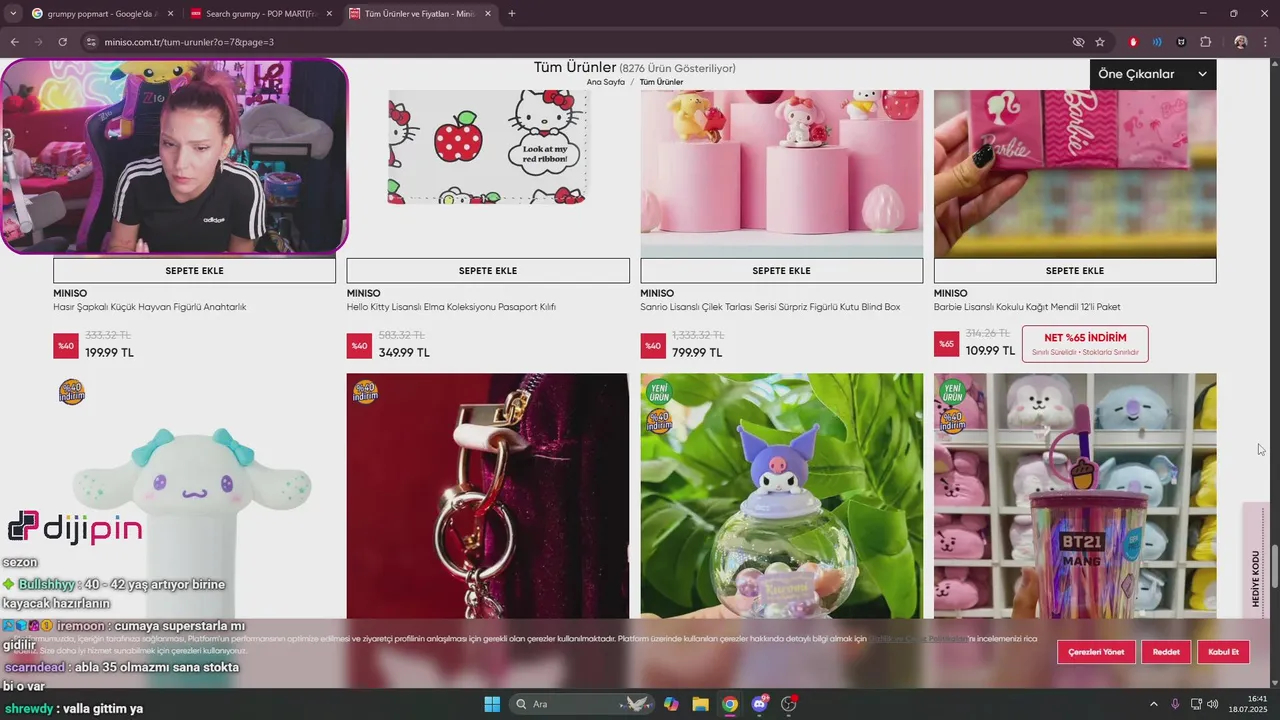This screenshot has width=1280, height=720.
Task: Click the taskbar 'Ara' search box
Action: click(580, 704)
